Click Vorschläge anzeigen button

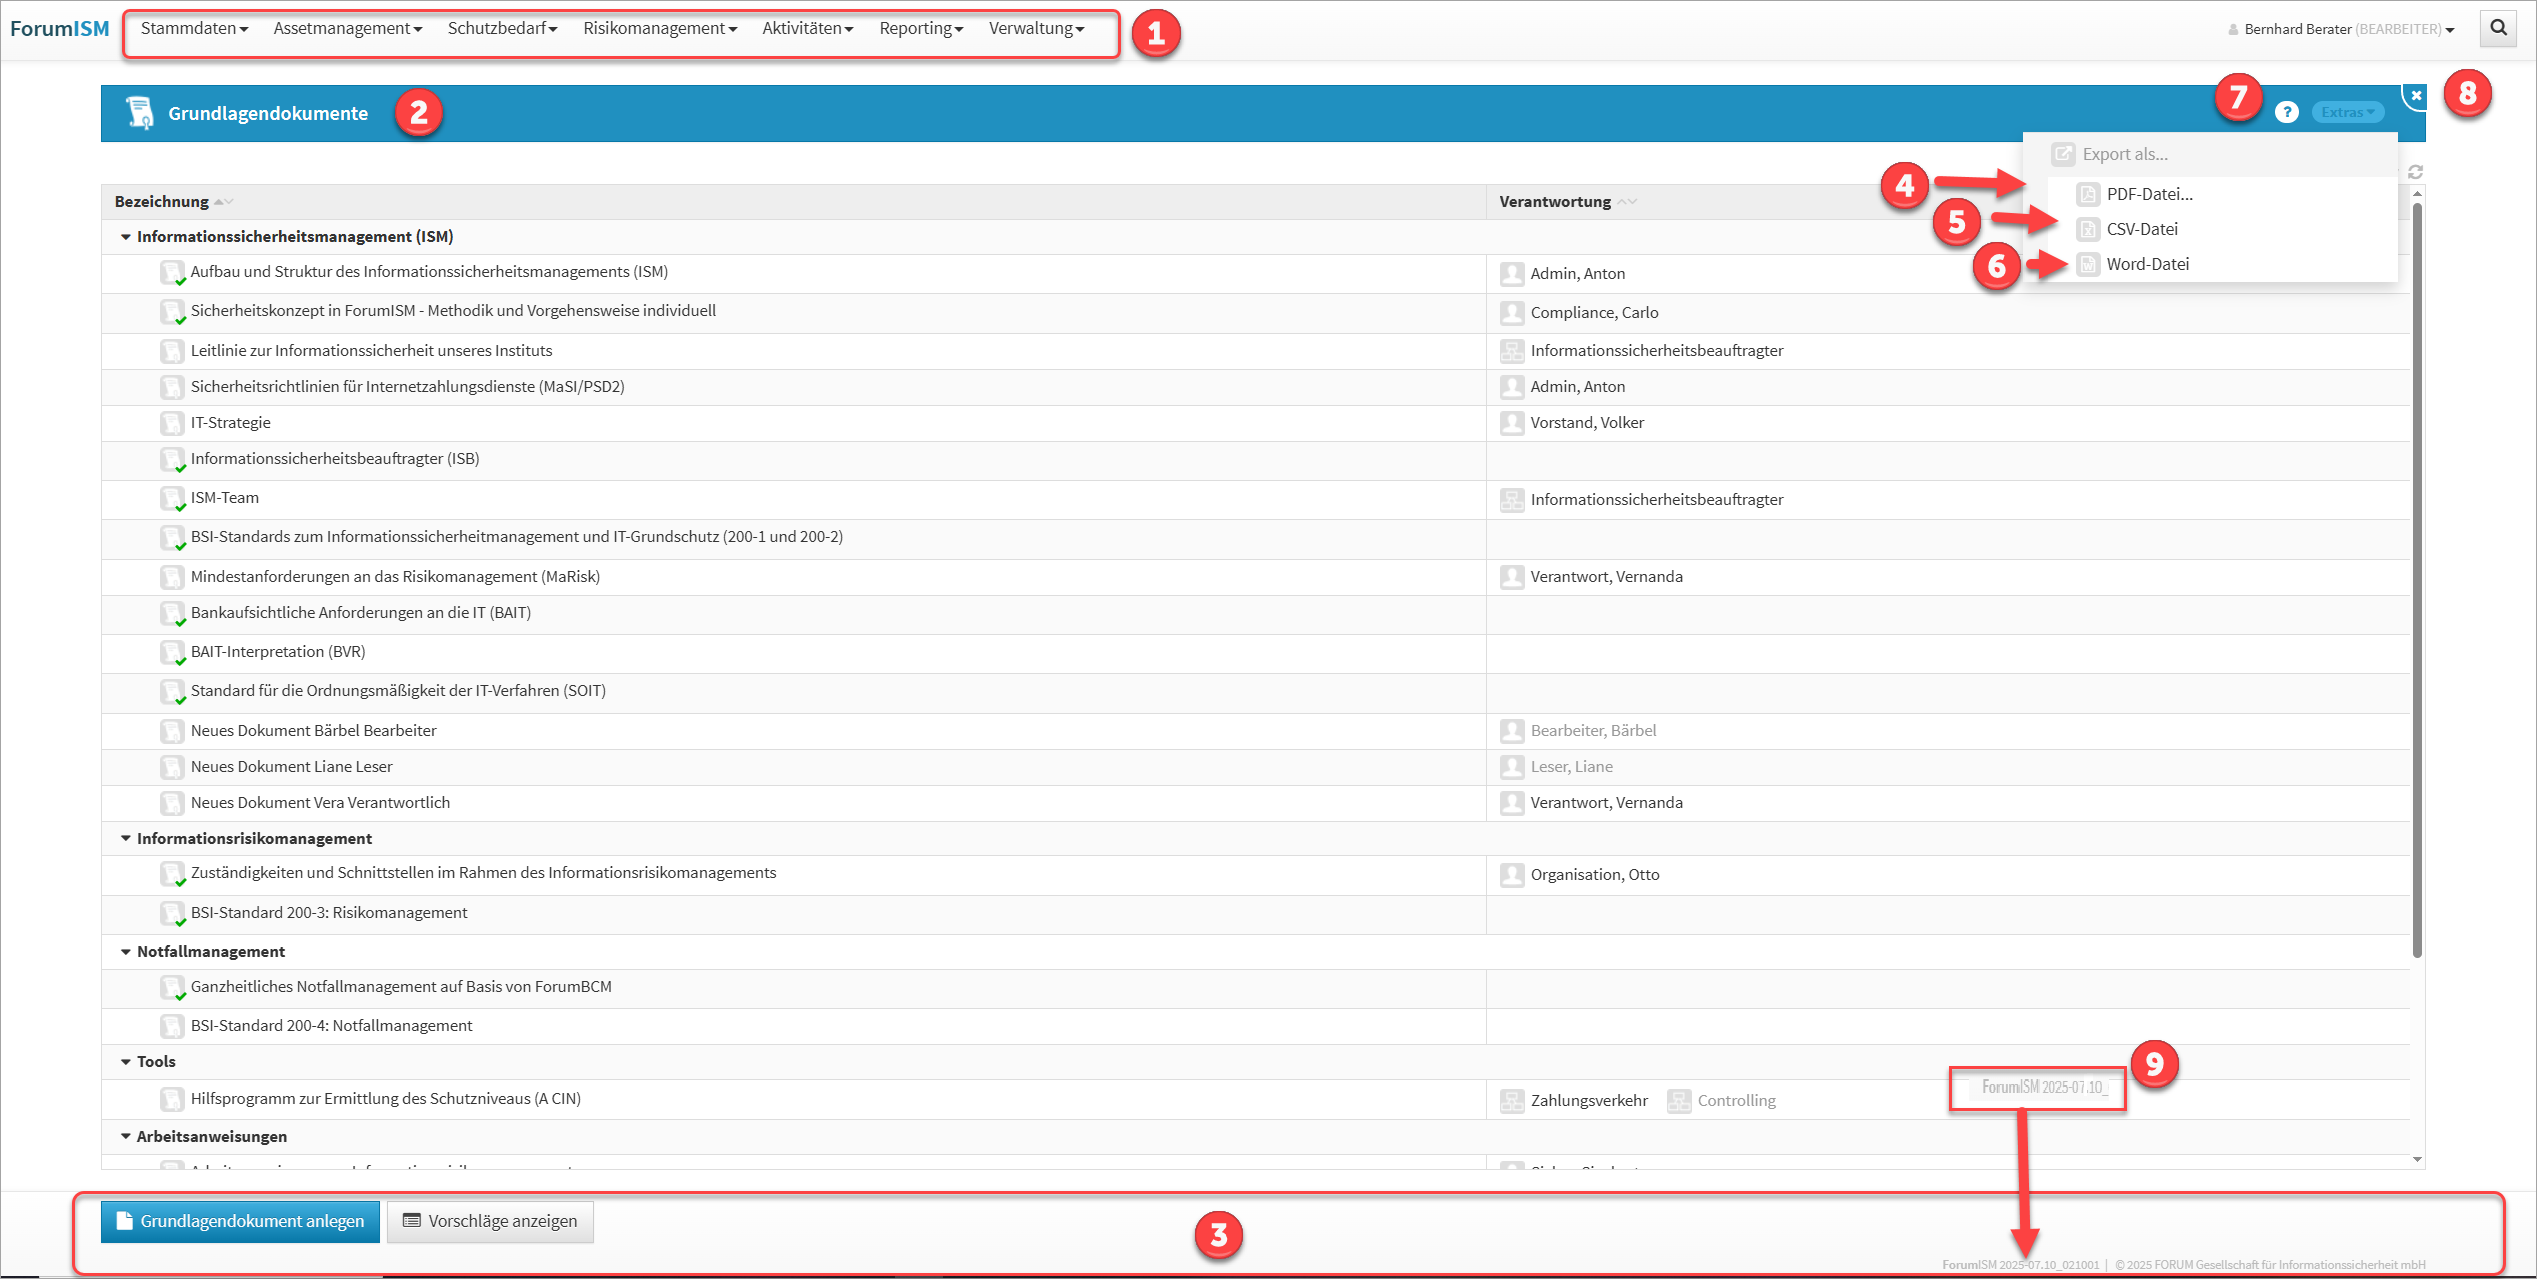tap(490, 1221)
